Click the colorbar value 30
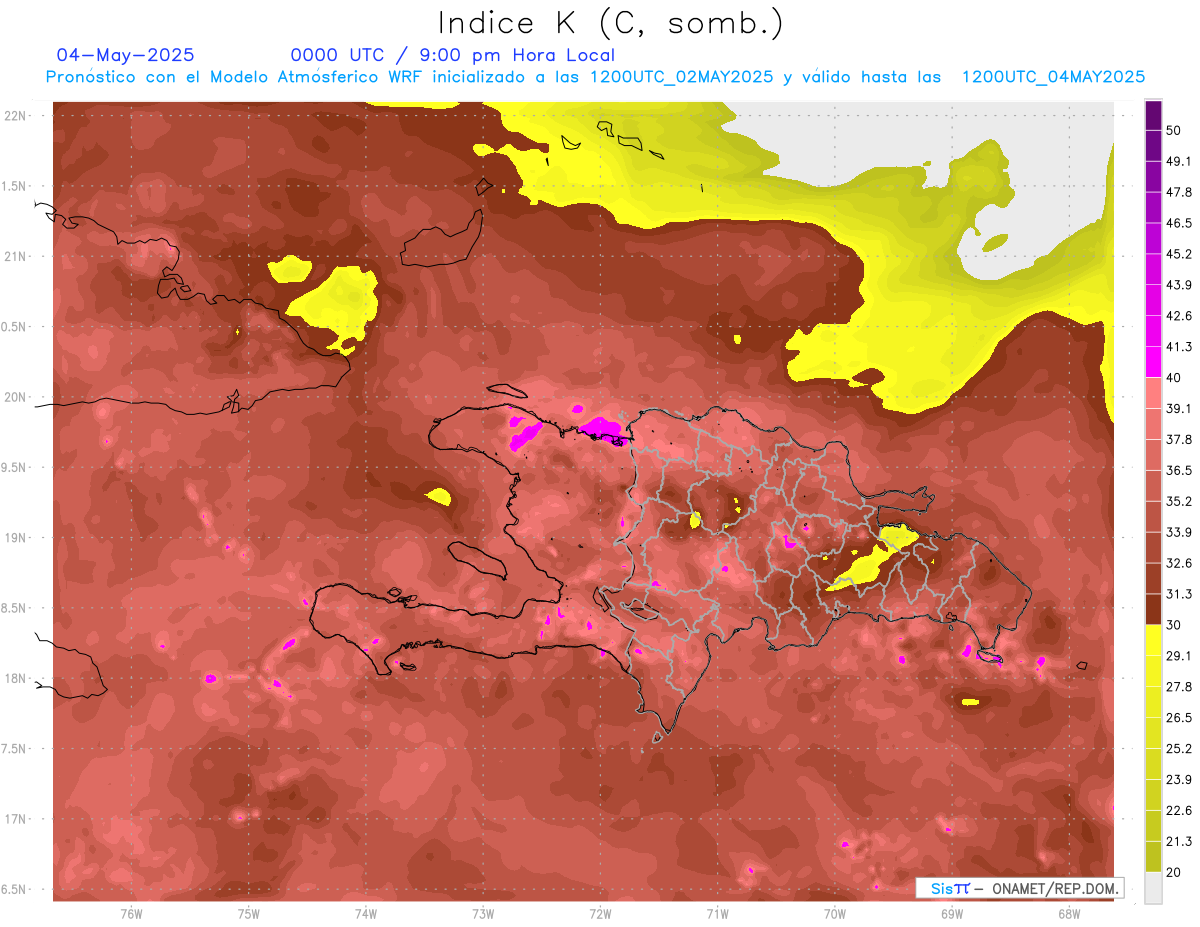This screenshot has height=927, width=1200. pos(1175,625)
